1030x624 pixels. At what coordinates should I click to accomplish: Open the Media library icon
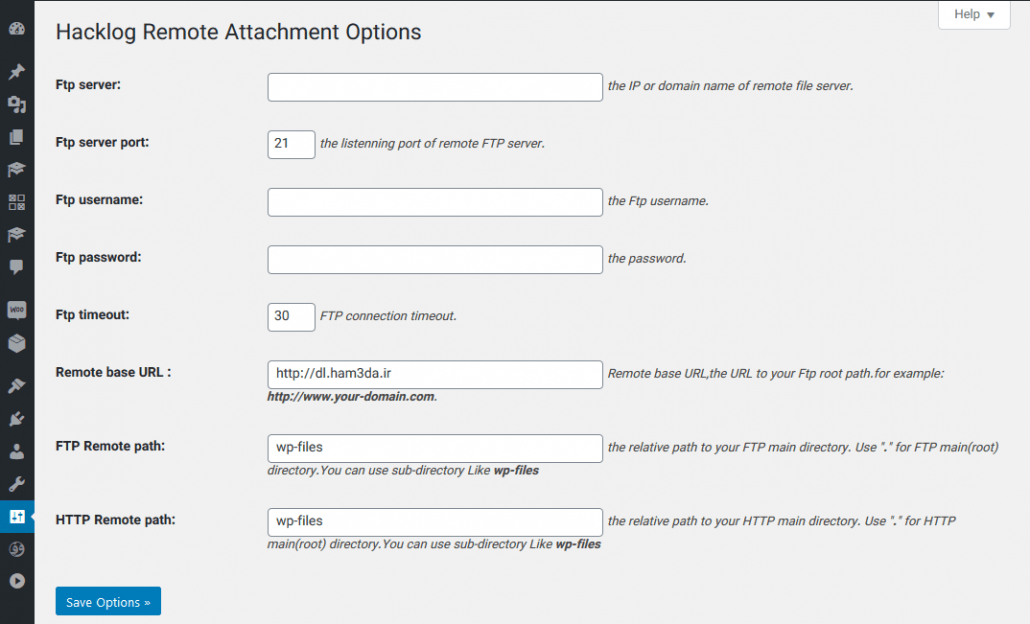17,104
